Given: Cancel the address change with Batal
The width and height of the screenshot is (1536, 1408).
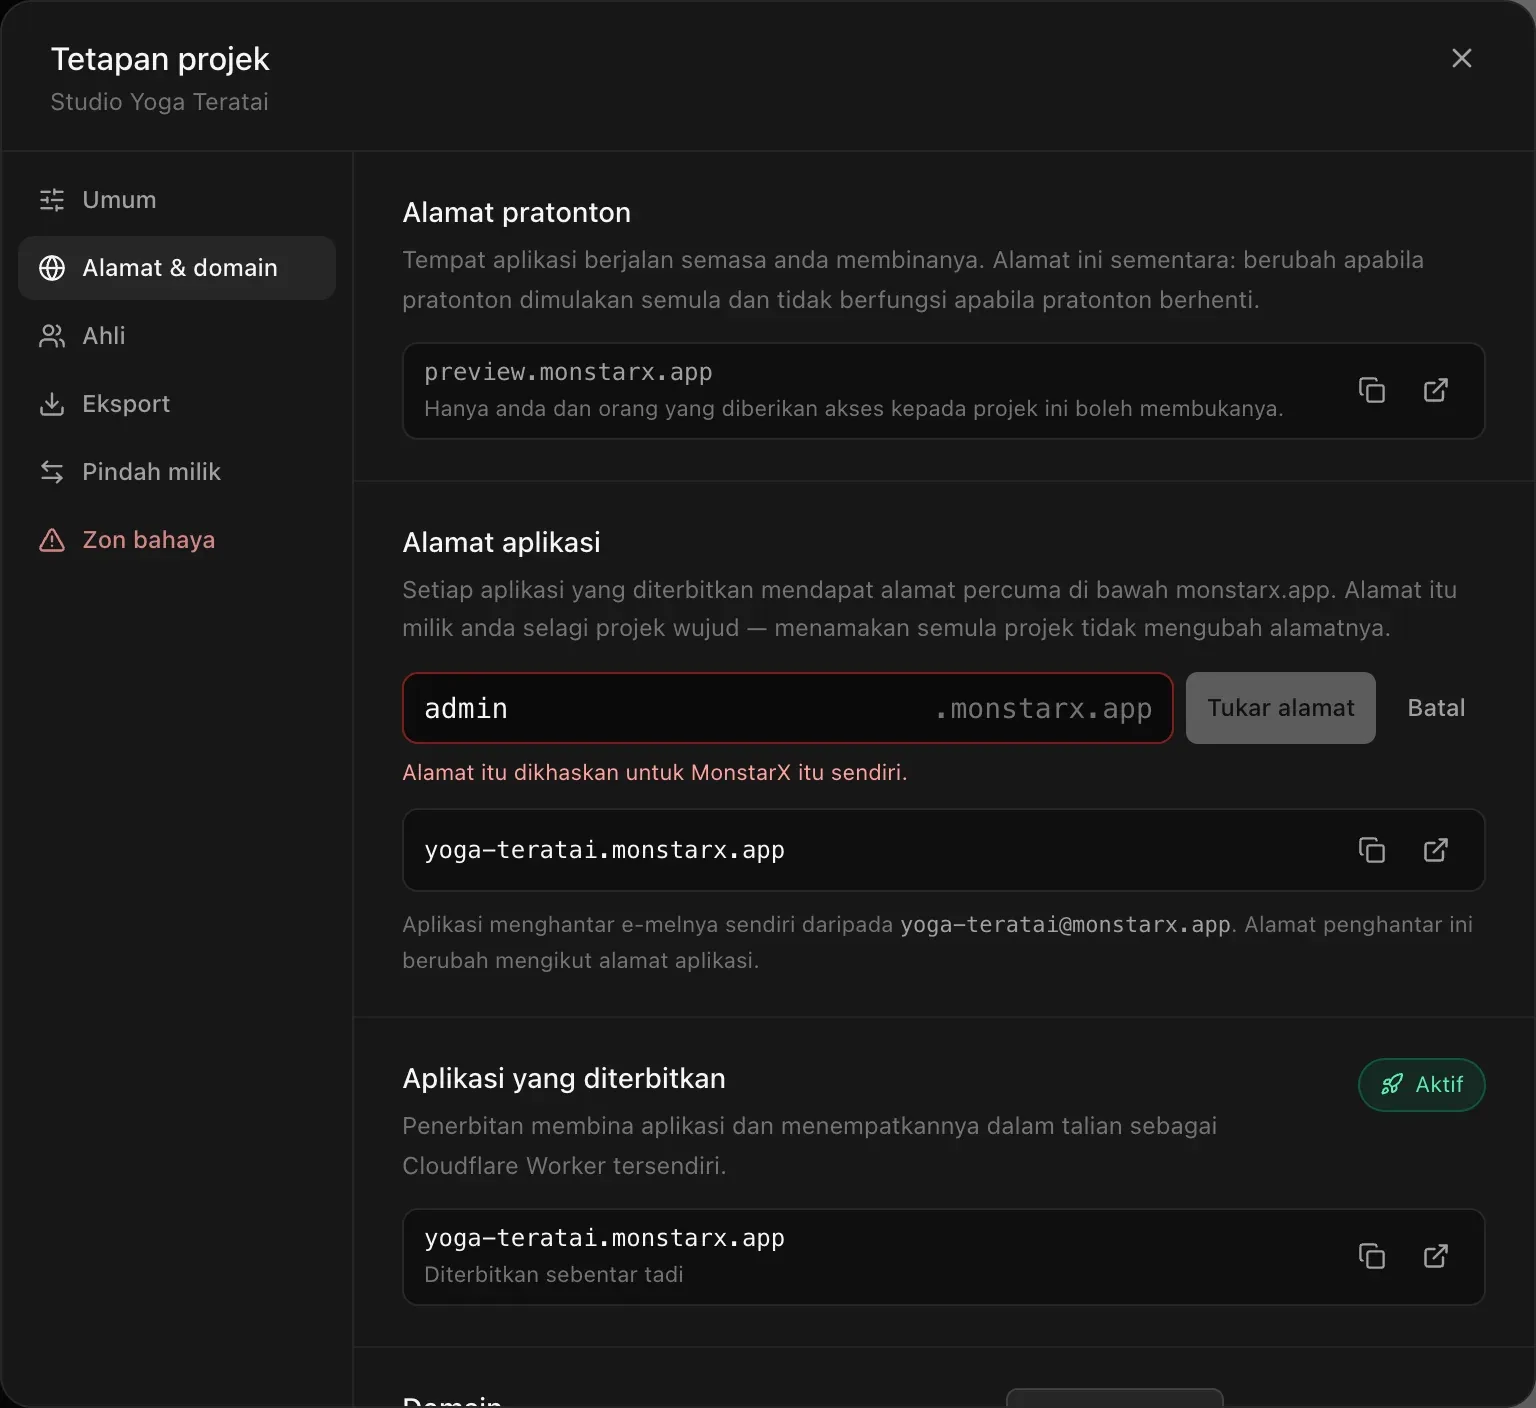Looking at the screenshot, I should 1436,708.
